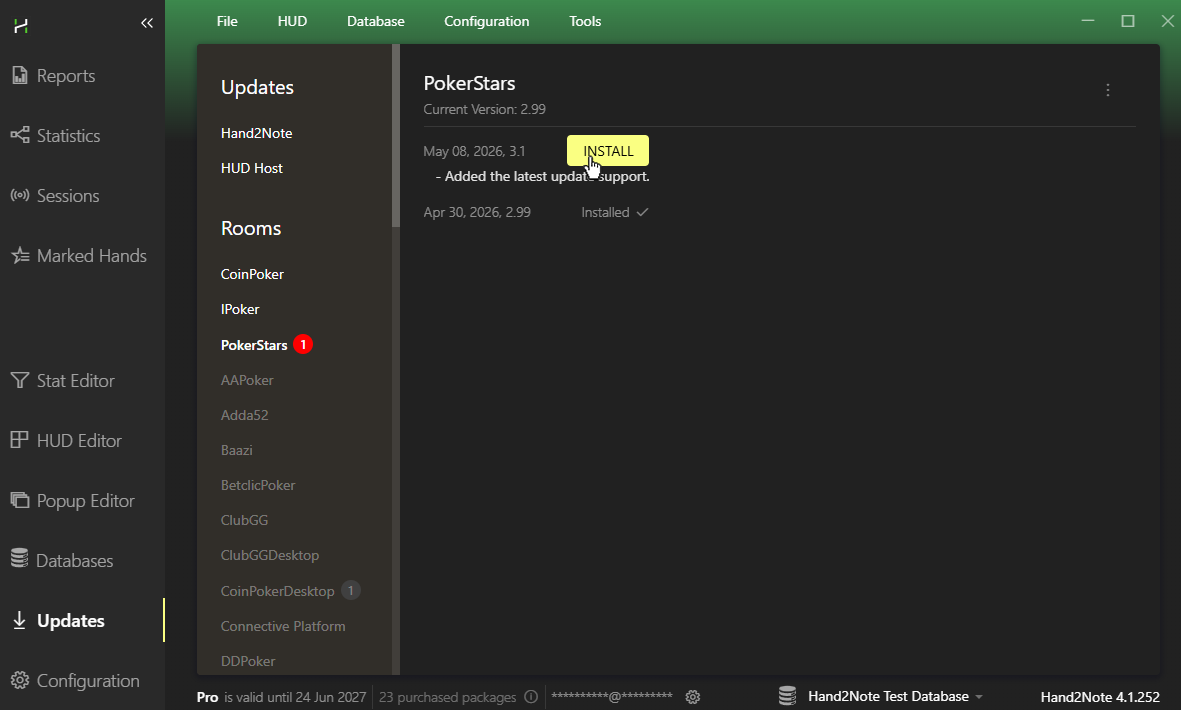Open the Tools menu

585,21
